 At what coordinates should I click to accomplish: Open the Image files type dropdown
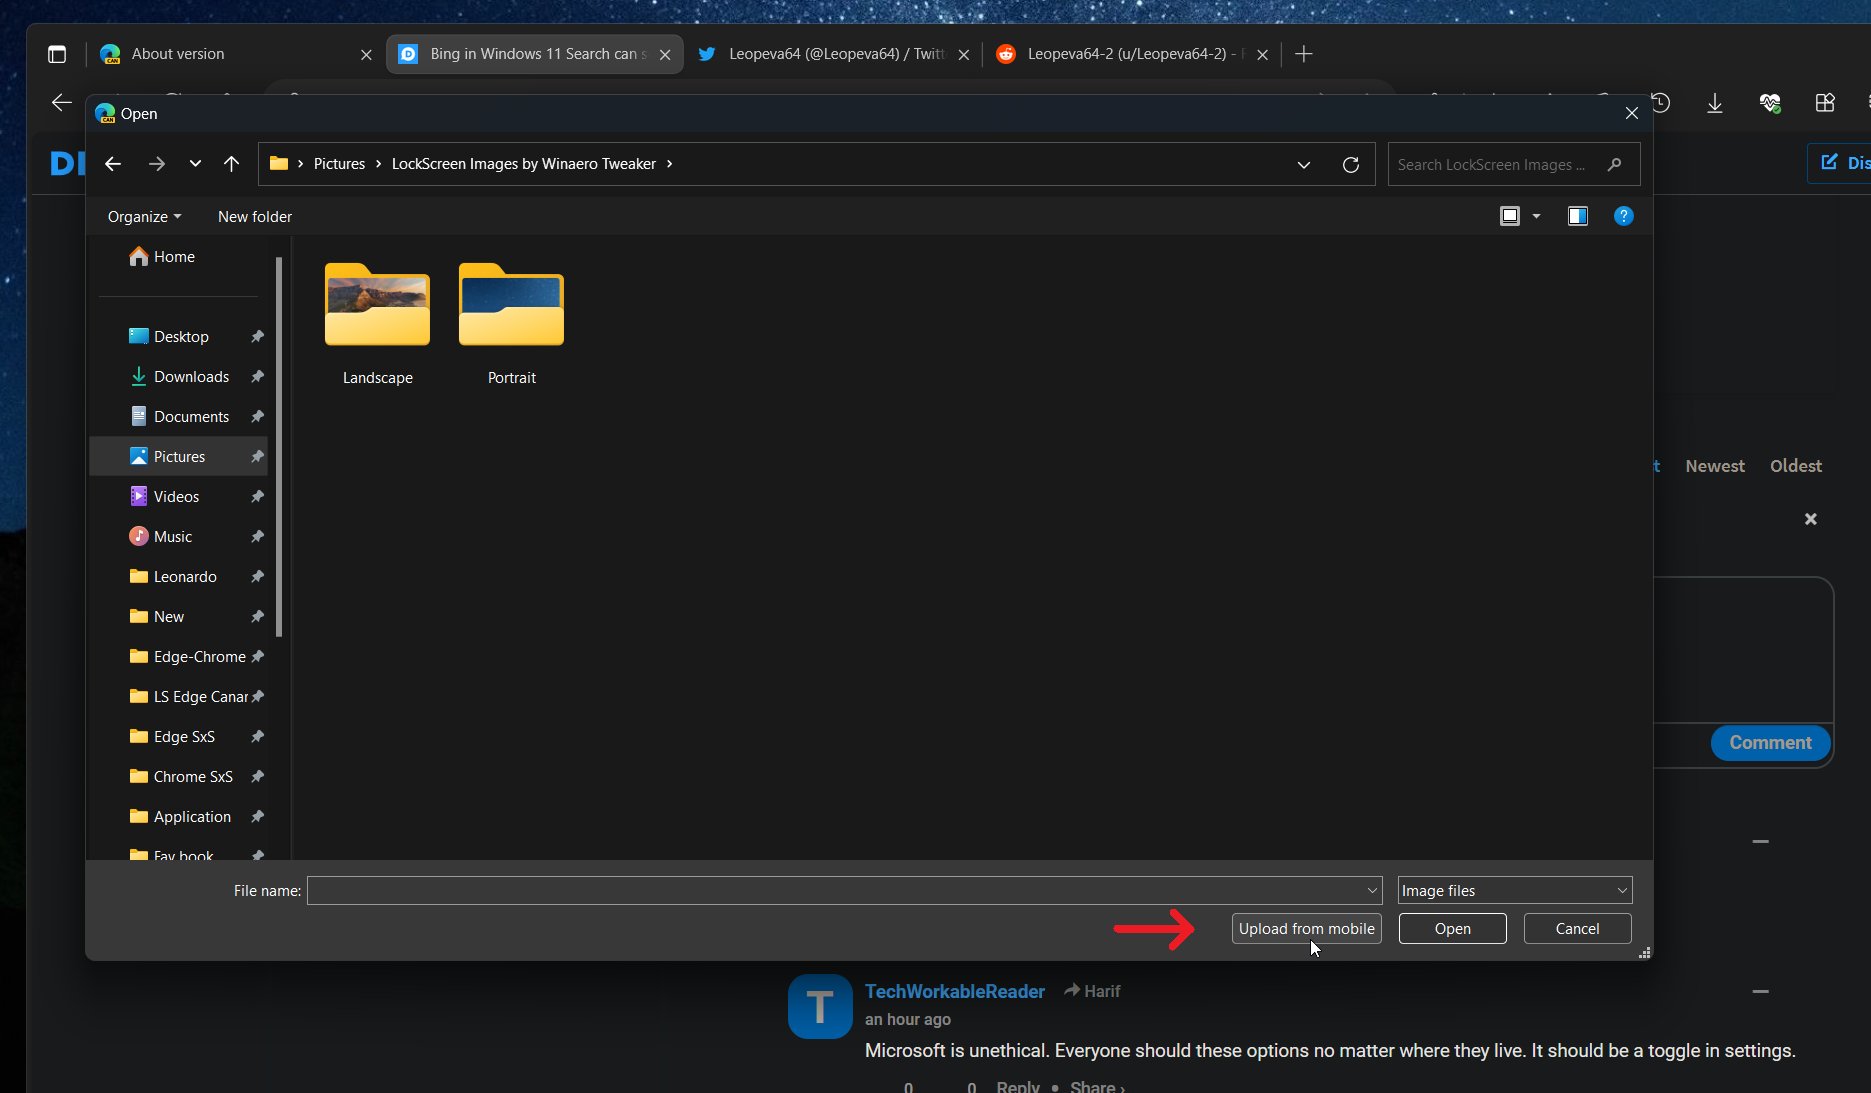(x=1515, y=891)
